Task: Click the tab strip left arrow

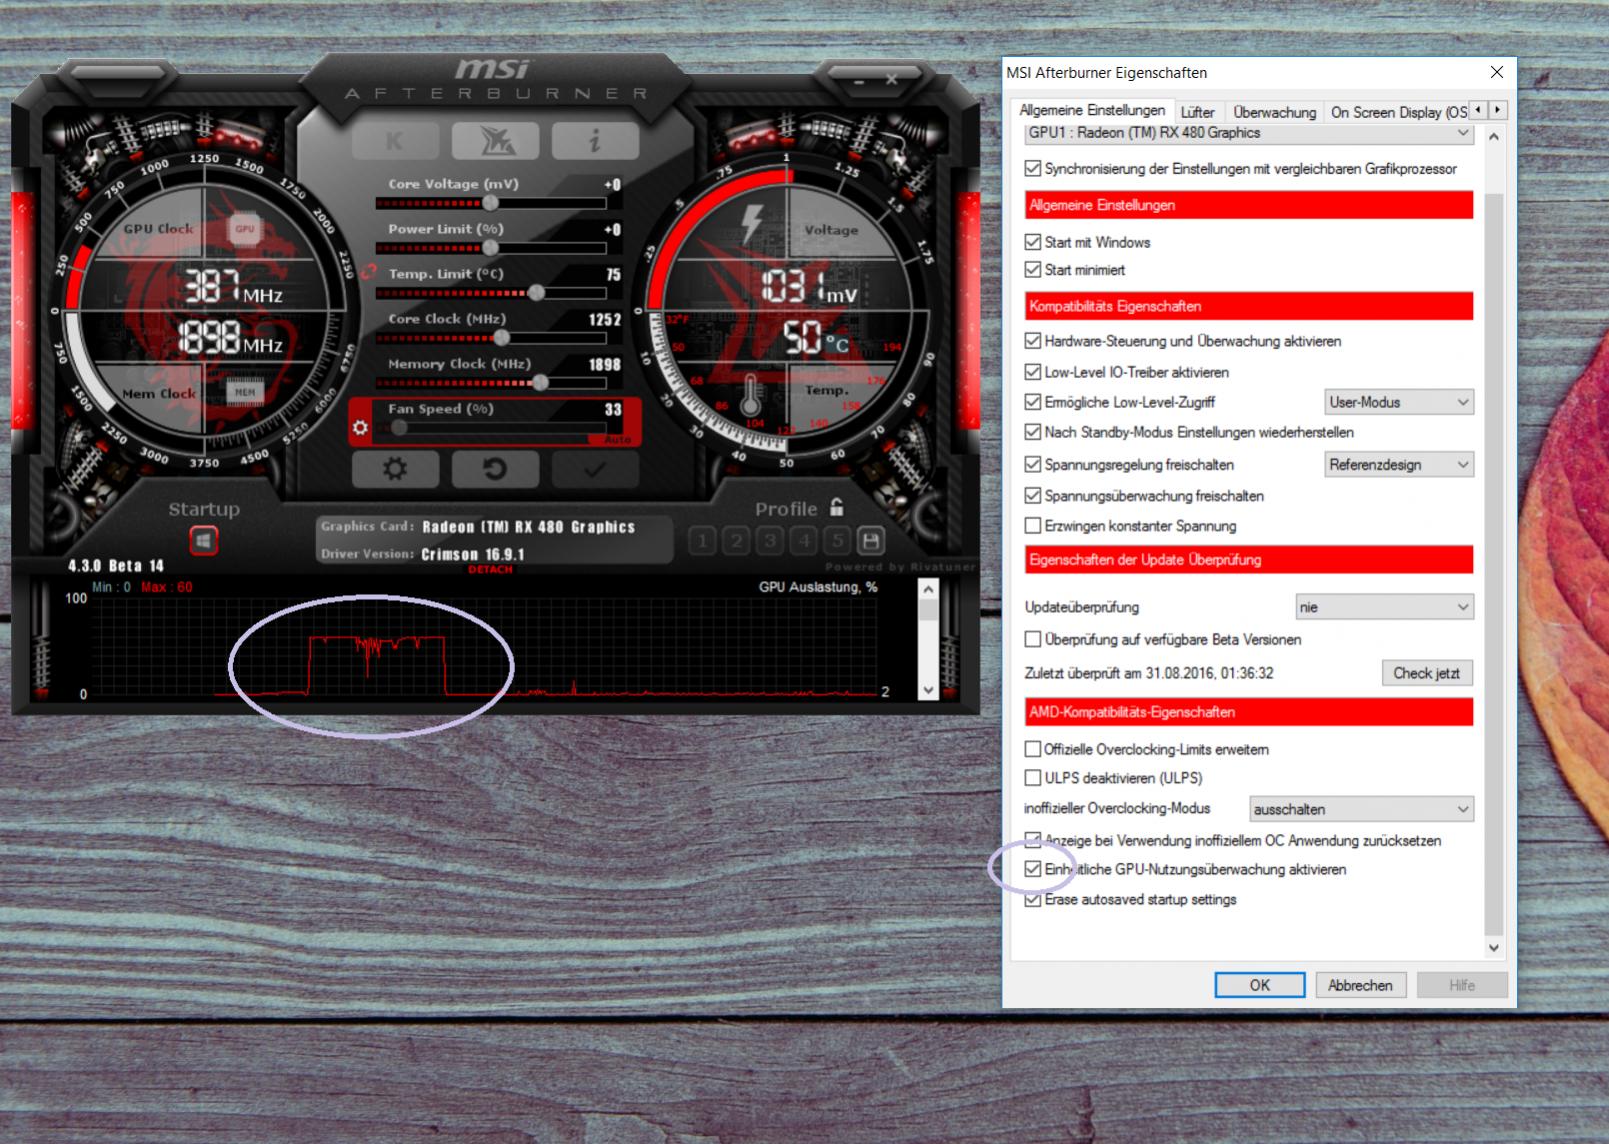Action: click(x=1479, y=110)
